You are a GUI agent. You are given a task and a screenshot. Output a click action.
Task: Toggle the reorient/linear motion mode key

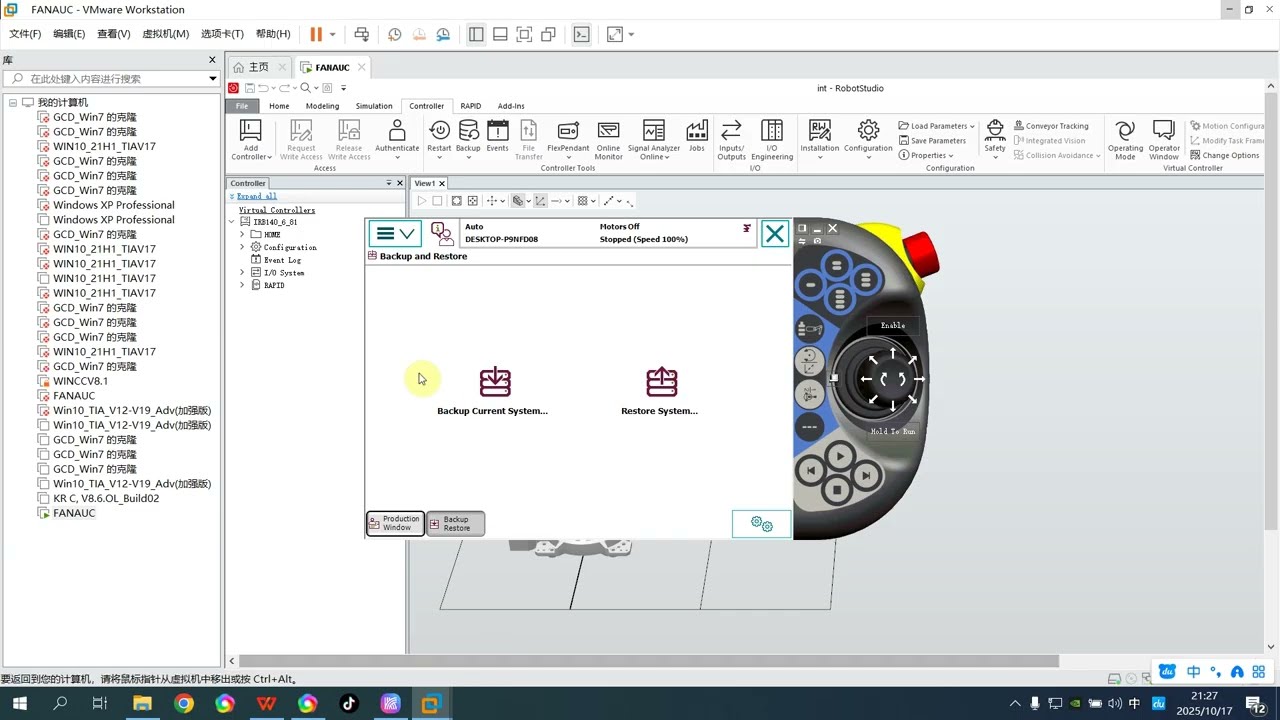point(810,361)
